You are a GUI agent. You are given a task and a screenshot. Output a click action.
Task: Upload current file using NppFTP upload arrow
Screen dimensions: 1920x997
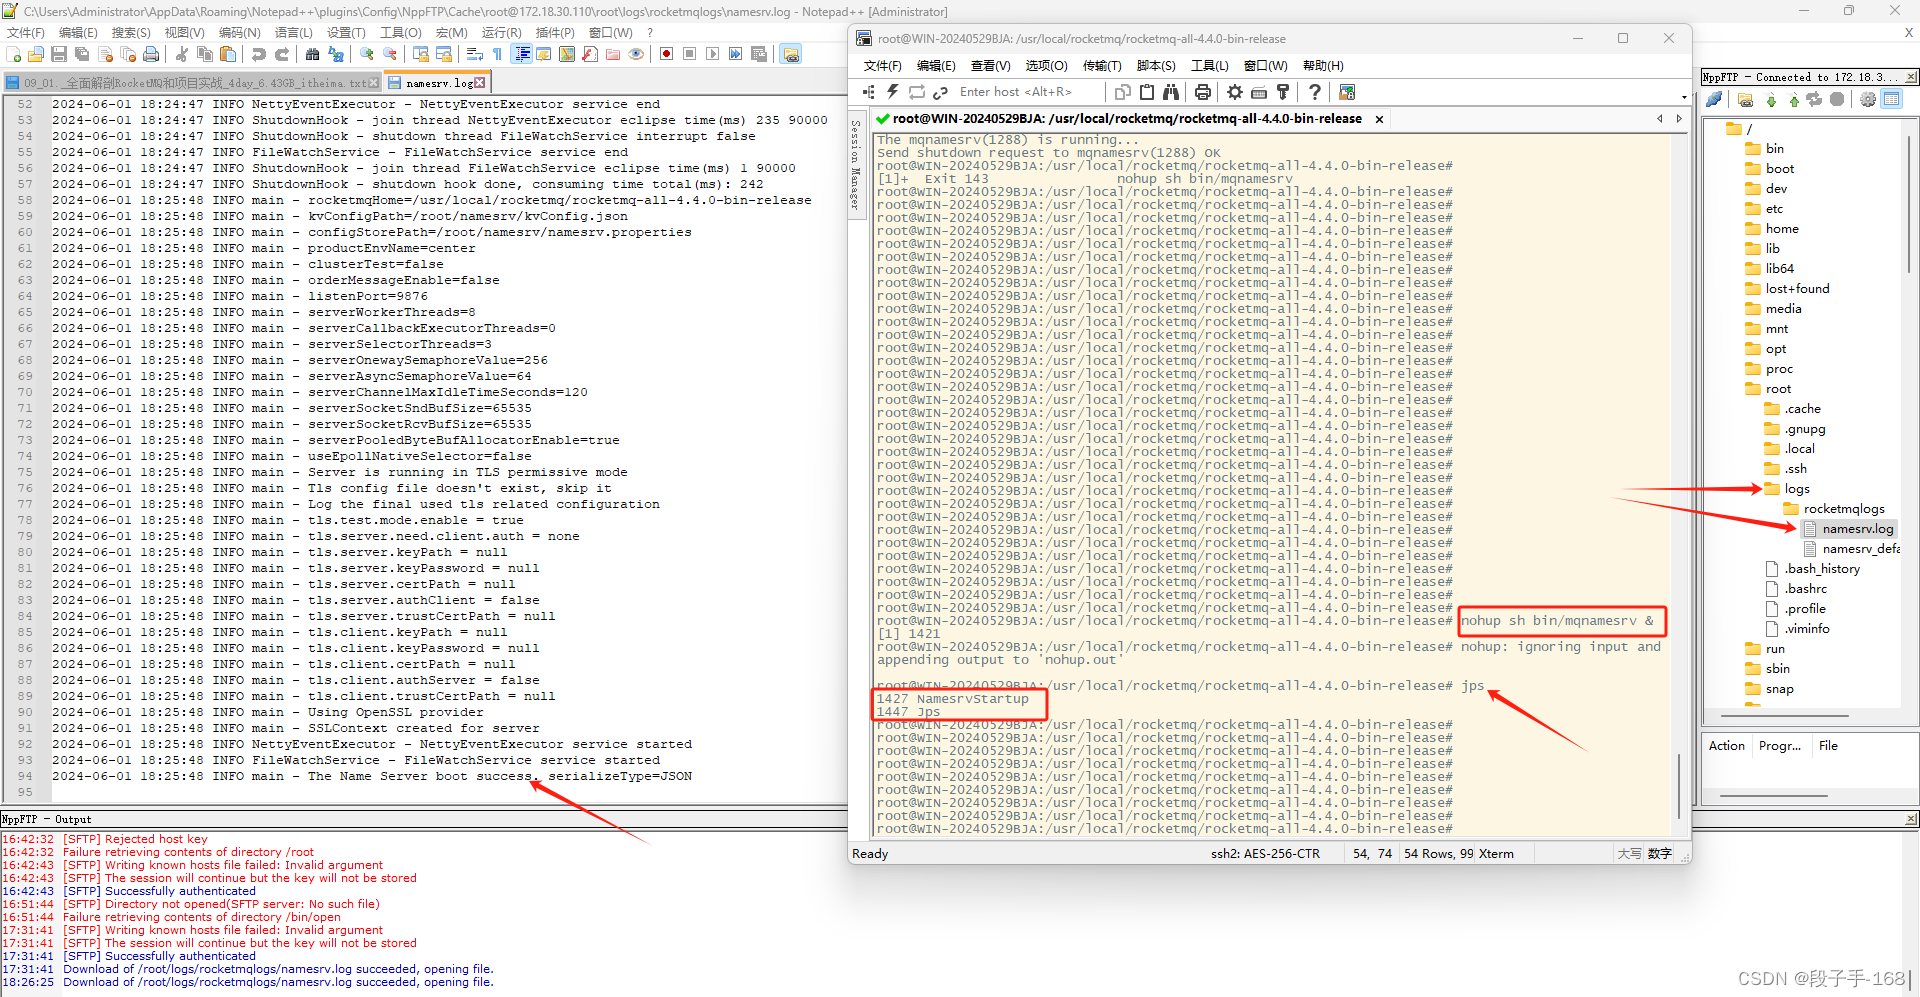(1793, 98)
